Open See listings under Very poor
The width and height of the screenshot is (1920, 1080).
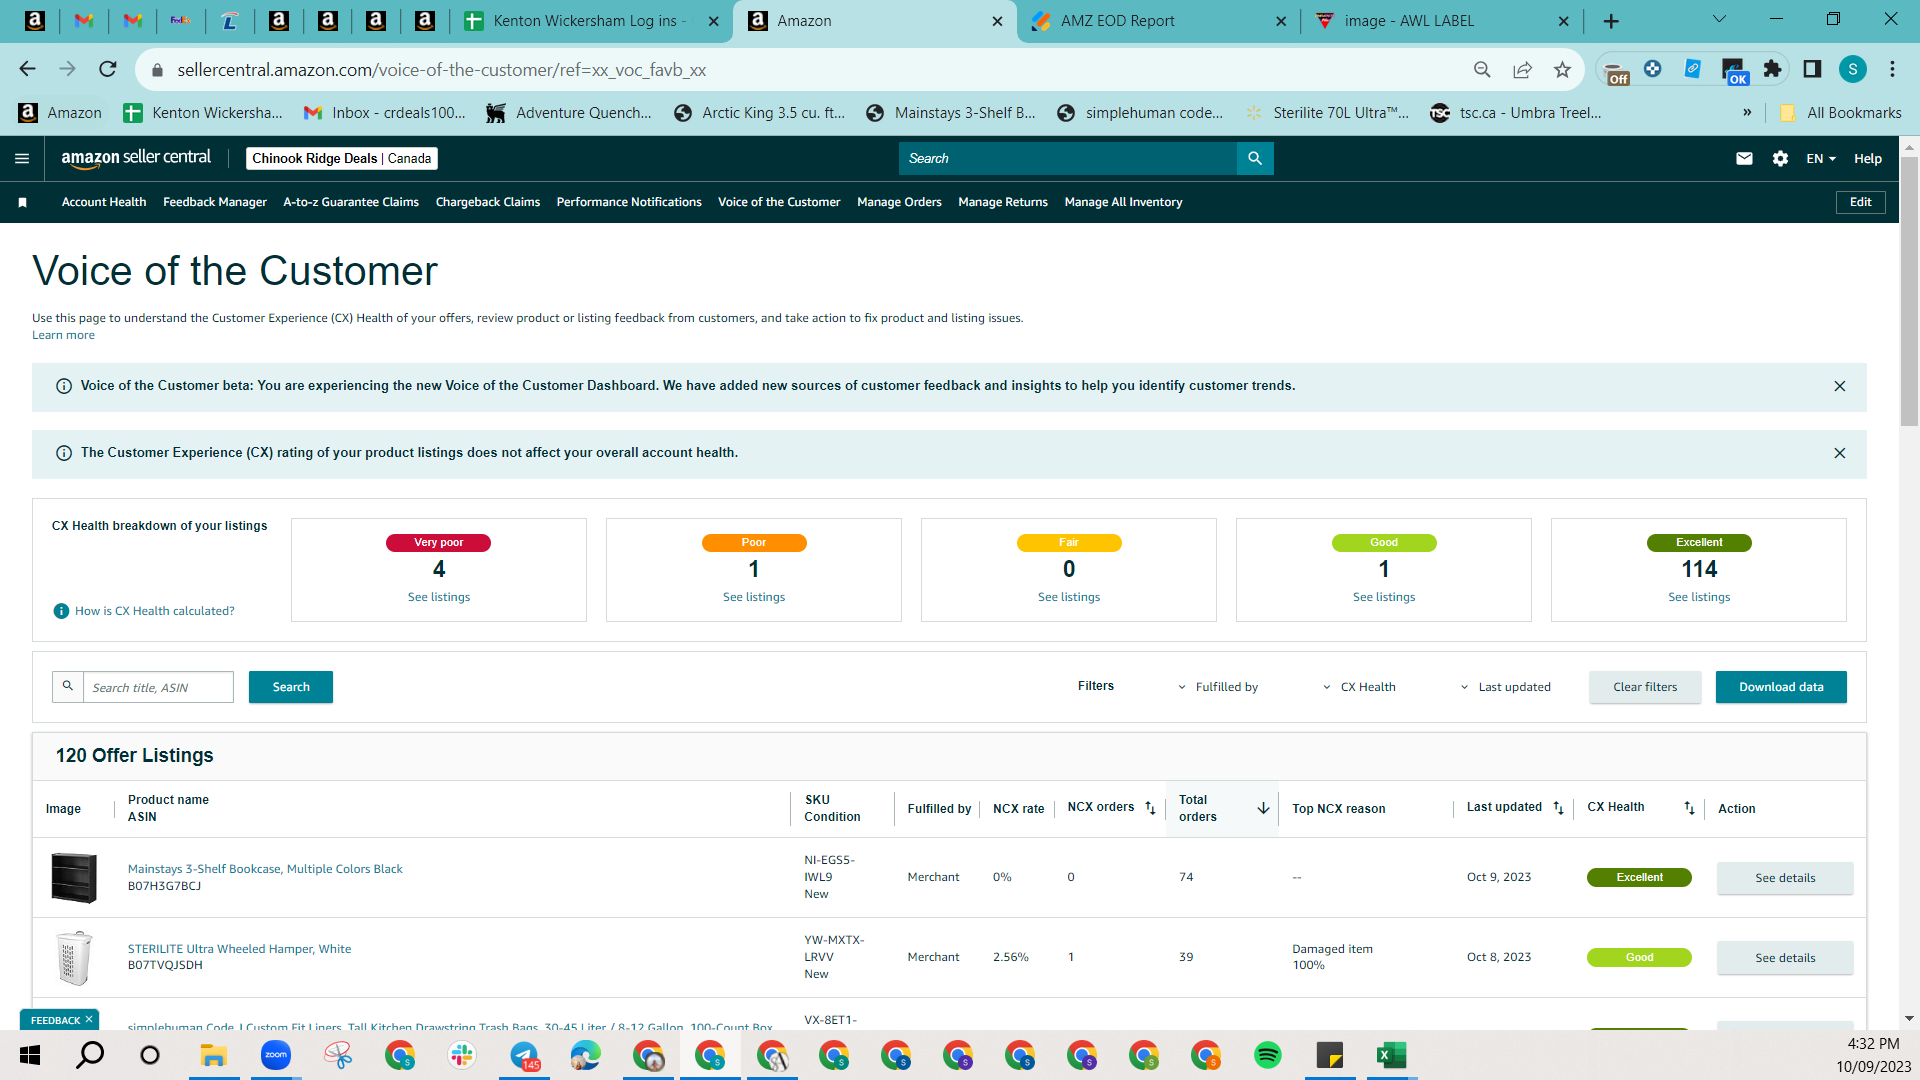click(x=439, y=597)
